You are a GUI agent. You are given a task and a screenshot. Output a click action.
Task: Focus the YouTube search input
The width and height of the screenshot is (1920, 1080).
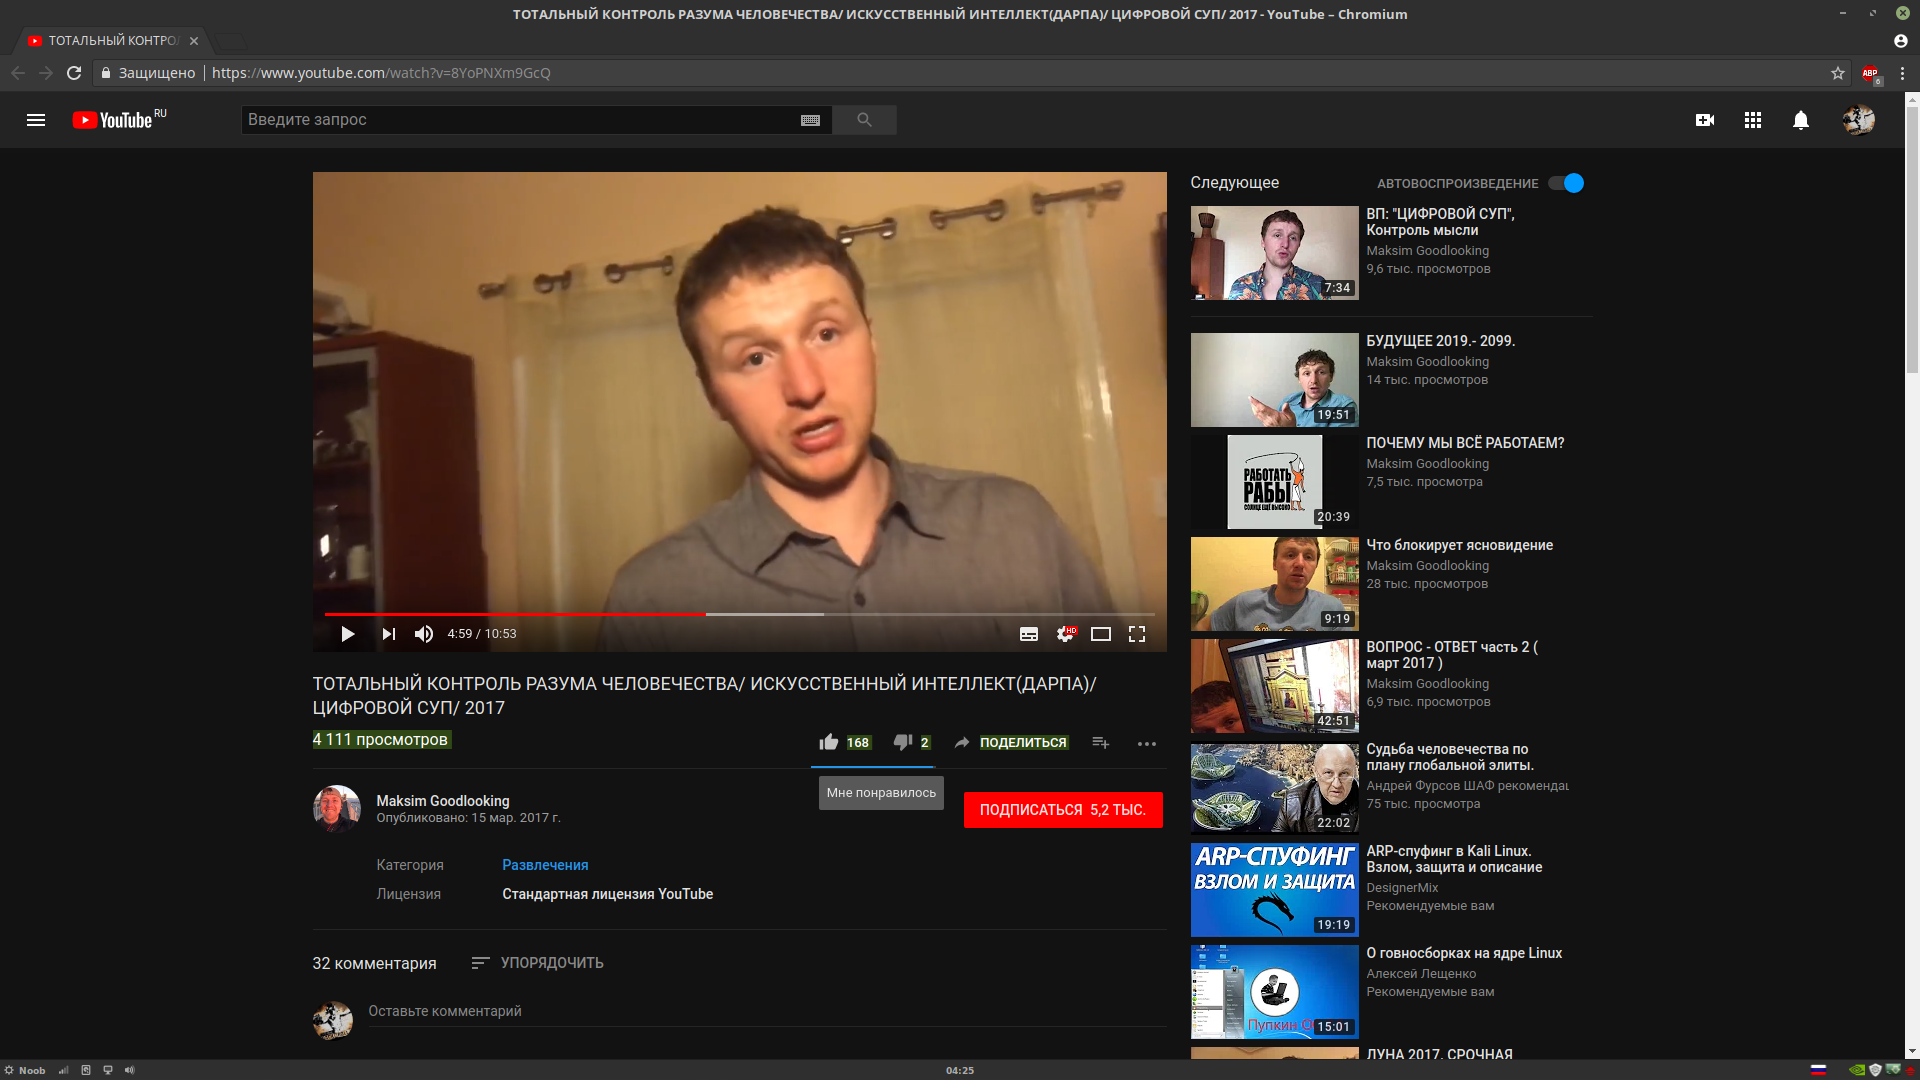520,120
